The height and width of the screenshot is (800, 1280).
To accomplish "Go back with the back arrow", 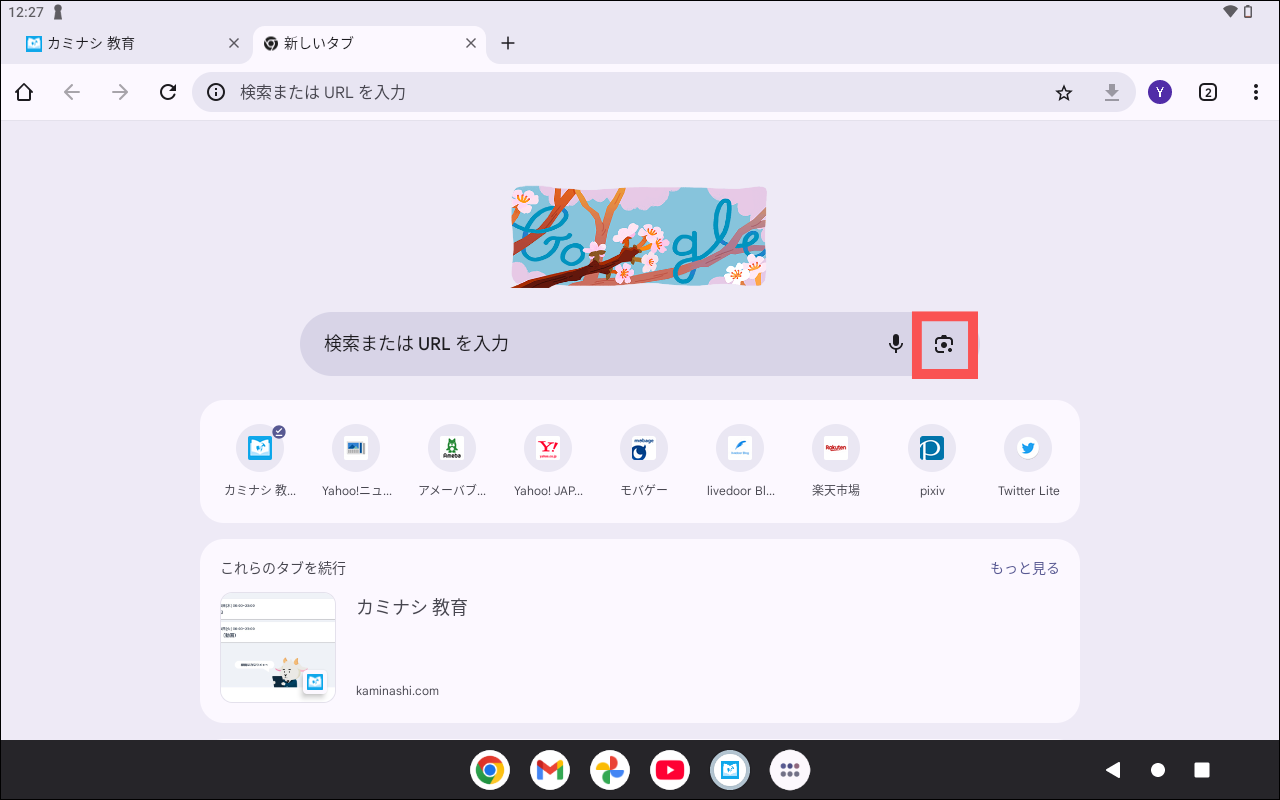I will tap(72, 92).
